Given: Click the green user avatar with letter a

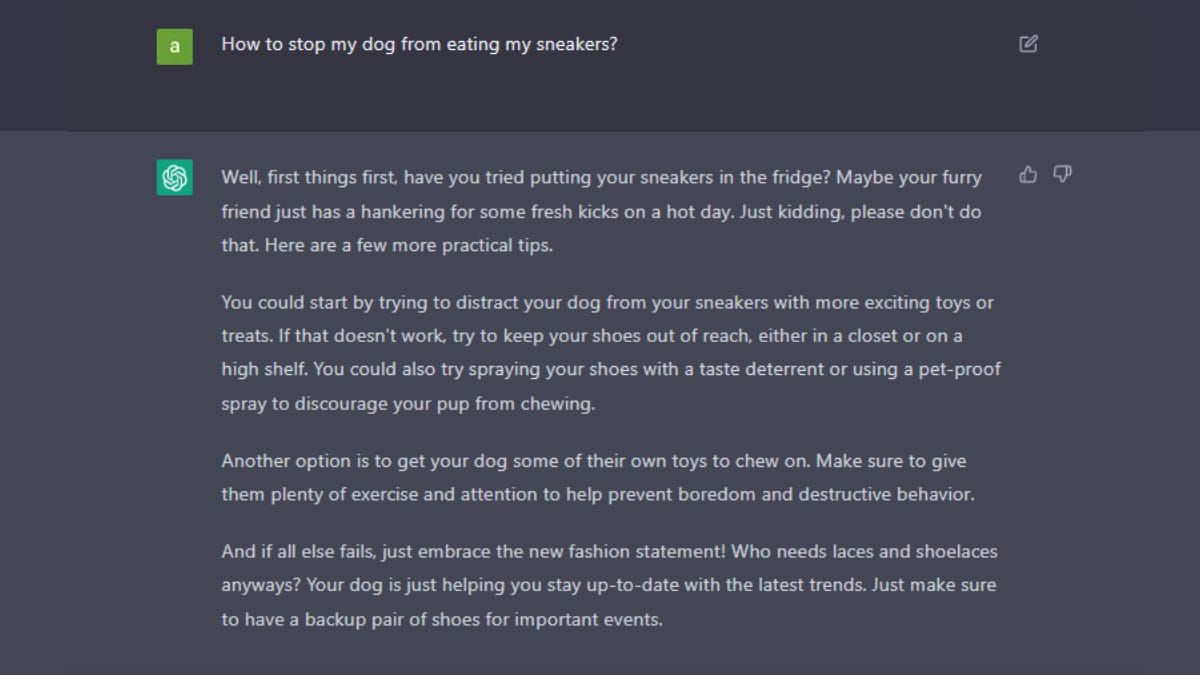Looking at the screenshot, I should coord(174,47).
